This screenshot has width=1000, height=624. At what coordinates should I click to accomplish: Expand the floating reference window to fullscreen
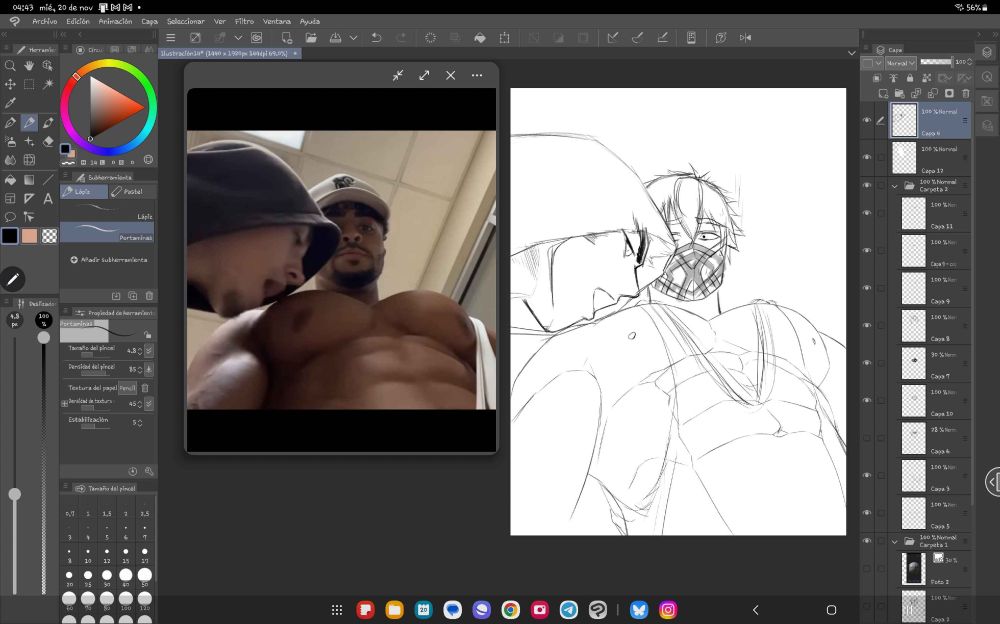point(424,75)
